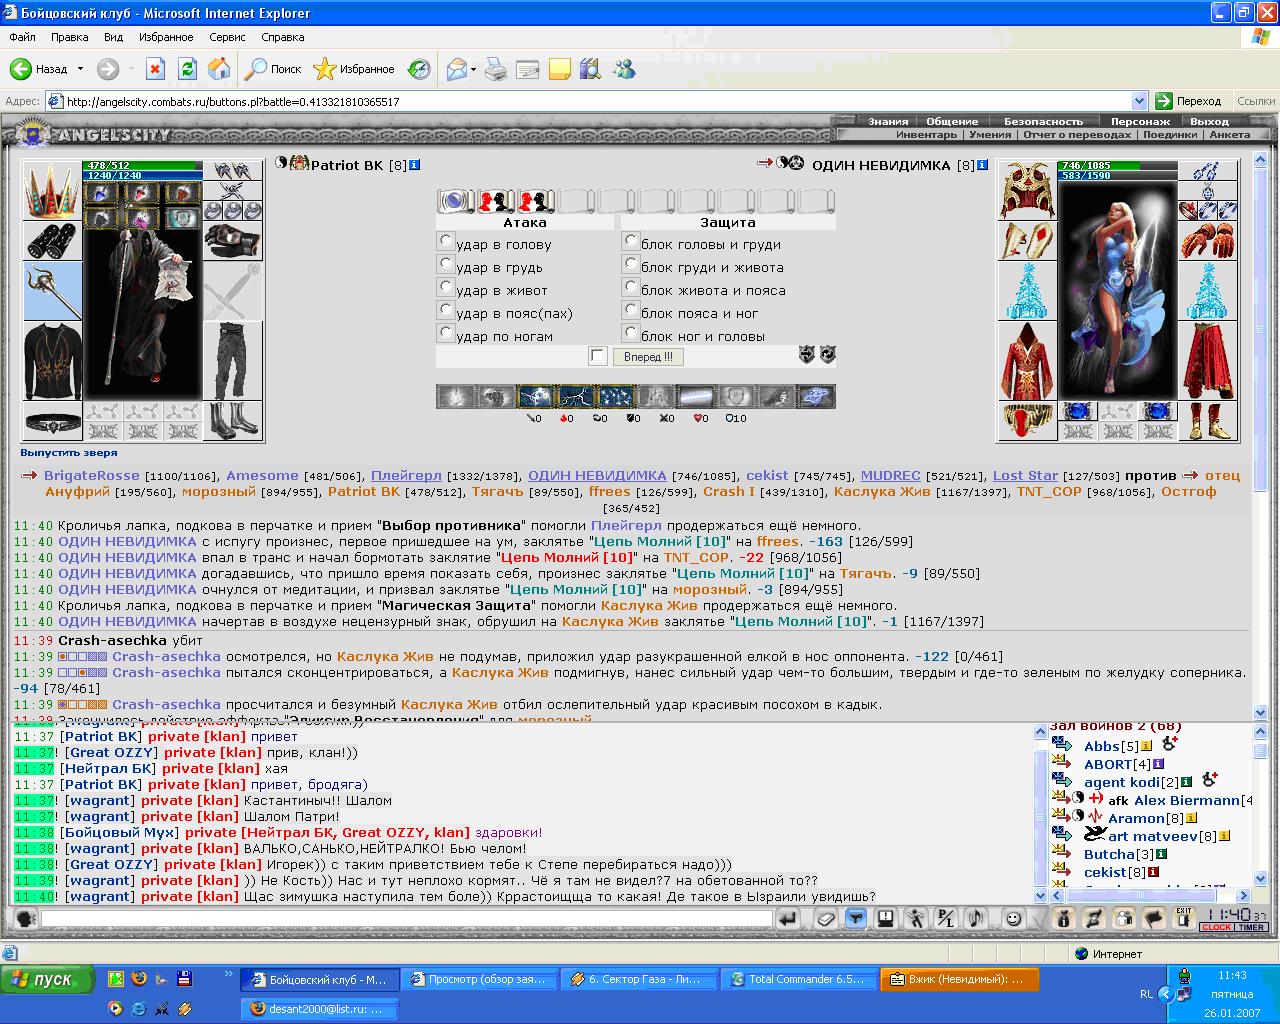Click fighter link «MUDREC» in team list

(890, 476)
